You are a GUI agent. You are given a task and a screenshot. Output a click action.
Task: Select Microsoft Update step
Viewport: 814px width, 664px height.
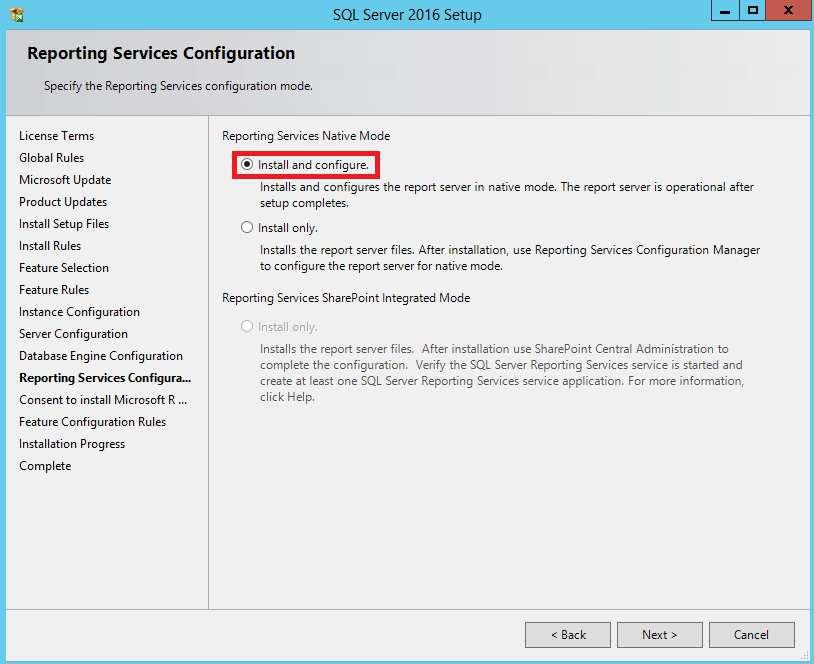click(x=65, y=180)
